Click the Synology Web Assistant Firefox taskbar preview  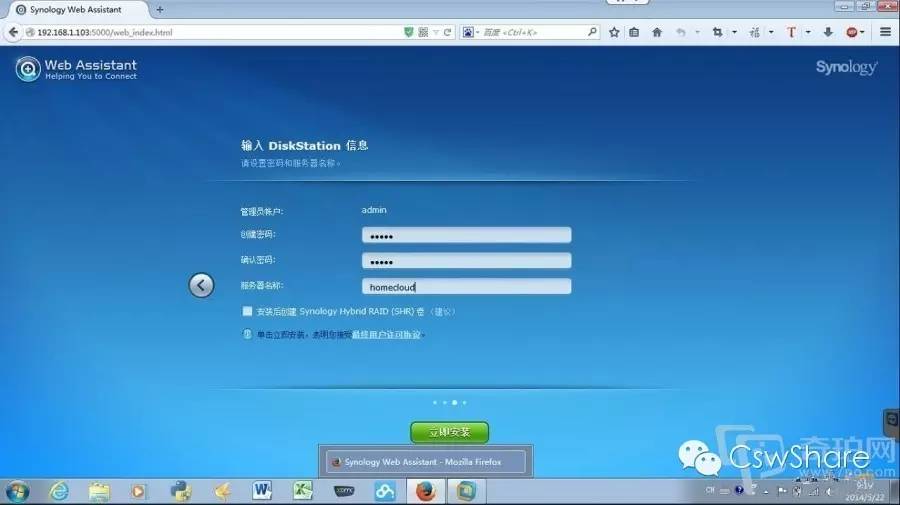pyautogui.click(x=425, y=461)
